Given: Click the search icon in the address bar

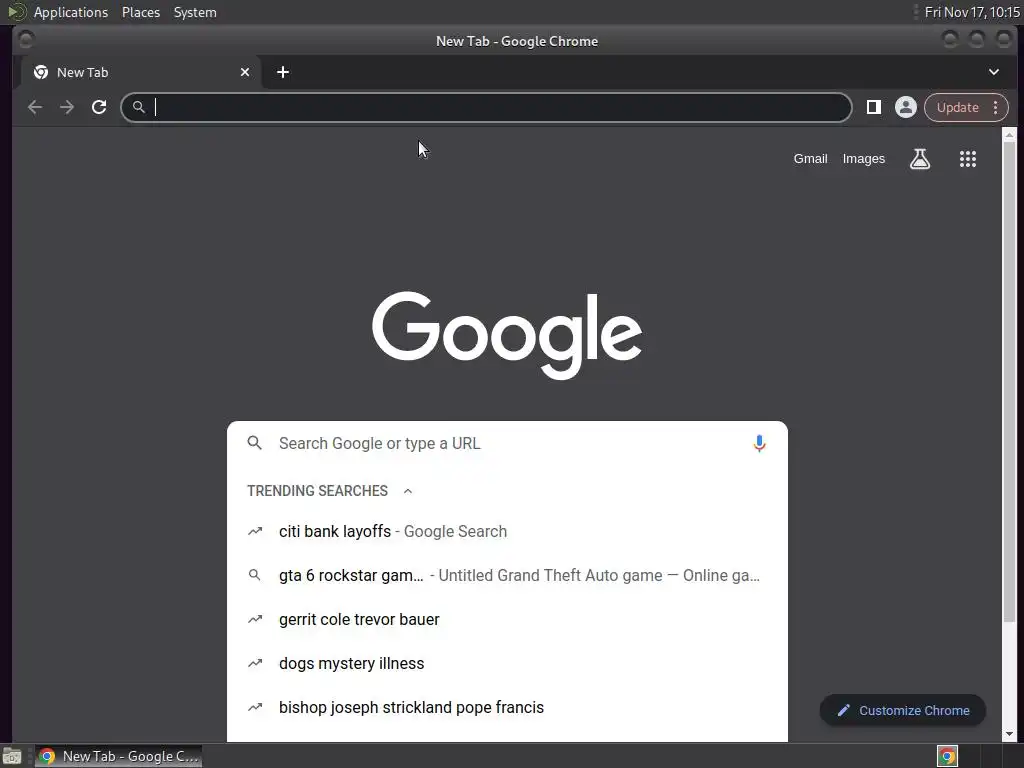Looking at the screenshot, I should [x=138, y=107].
